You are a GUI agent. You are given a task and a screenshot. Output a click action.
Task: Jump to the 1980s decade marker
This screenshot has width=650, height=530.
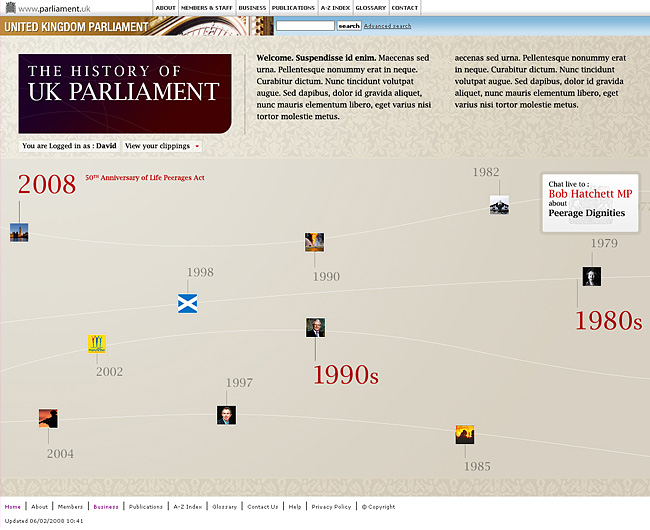(x=609, y=321)
